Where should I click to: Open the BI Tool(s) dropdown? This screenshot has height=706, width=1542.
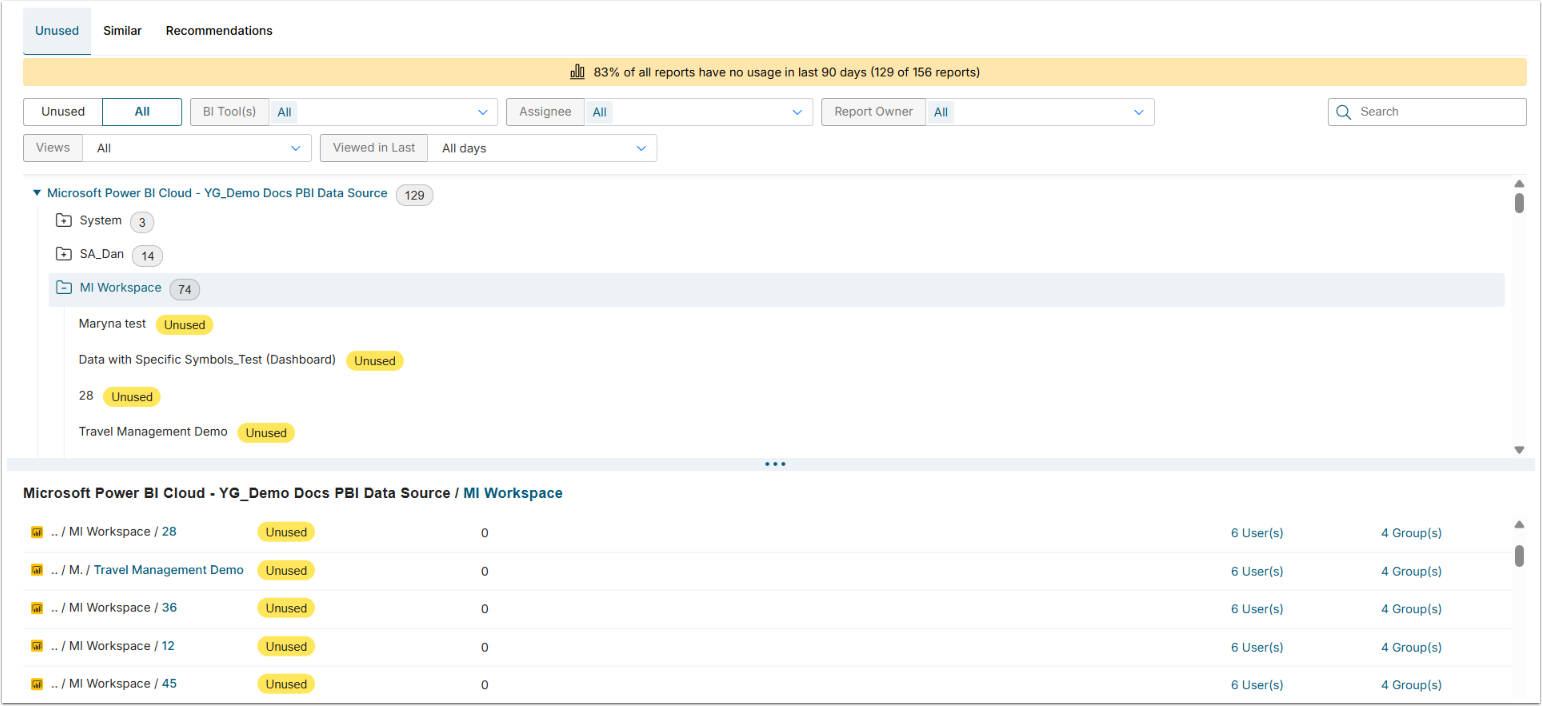(x=344, y=112)
